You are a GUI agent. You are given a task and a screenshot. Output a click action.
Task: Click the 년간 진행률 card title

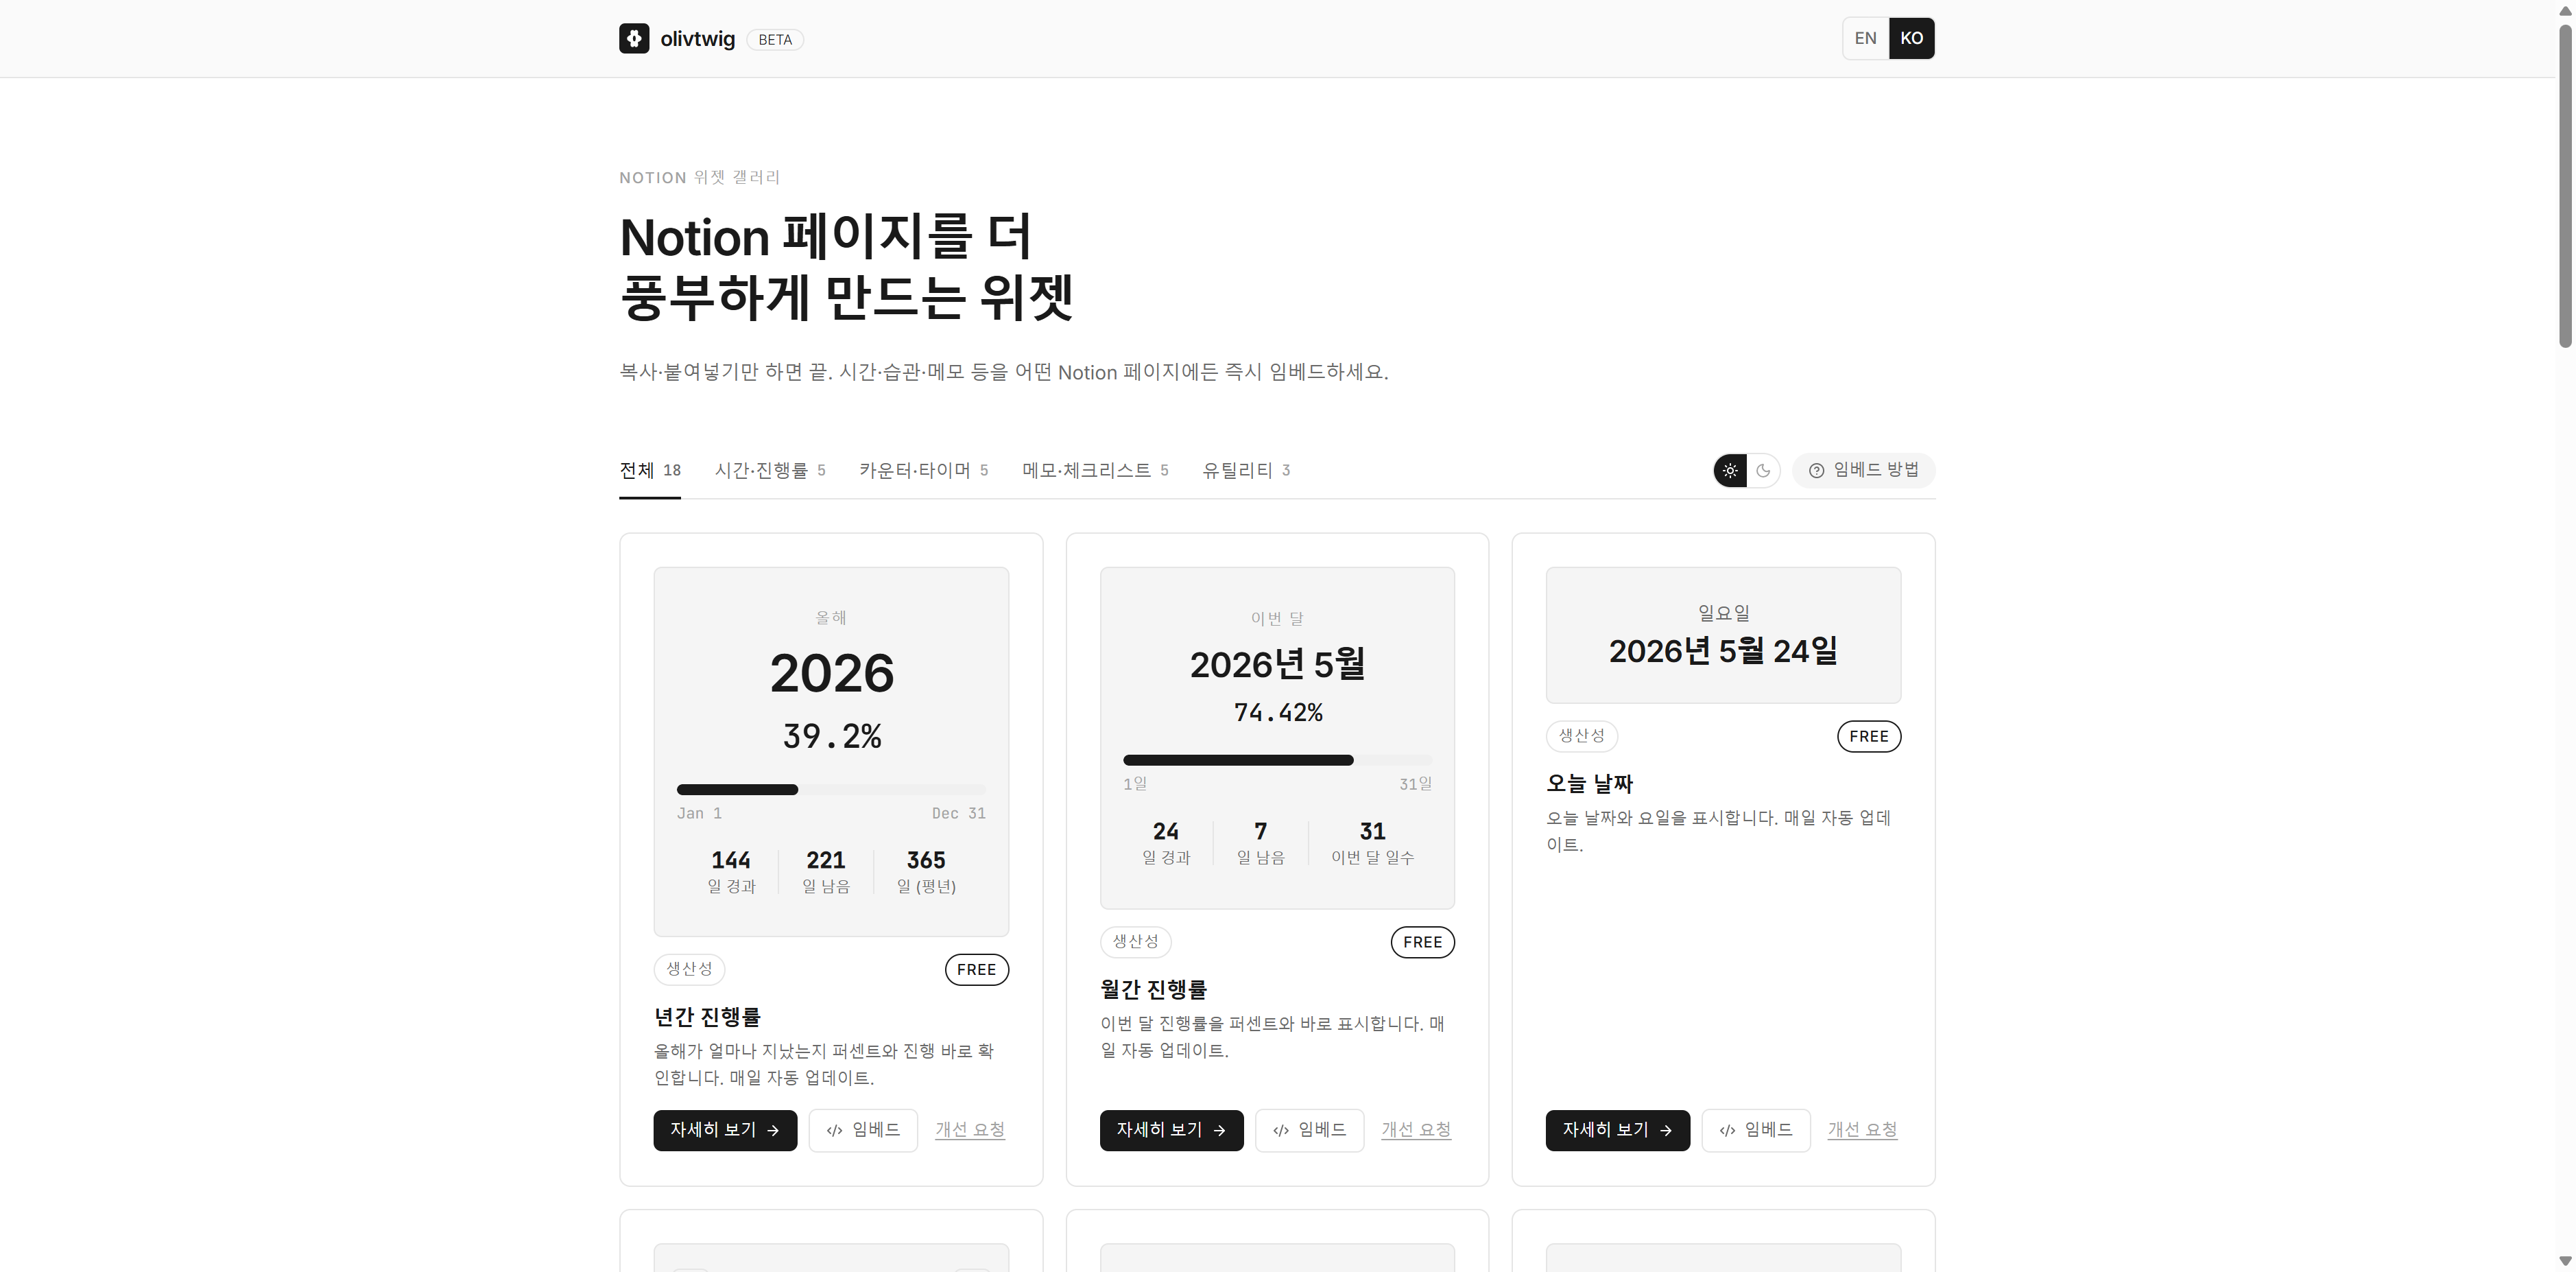click(707, 1017)
